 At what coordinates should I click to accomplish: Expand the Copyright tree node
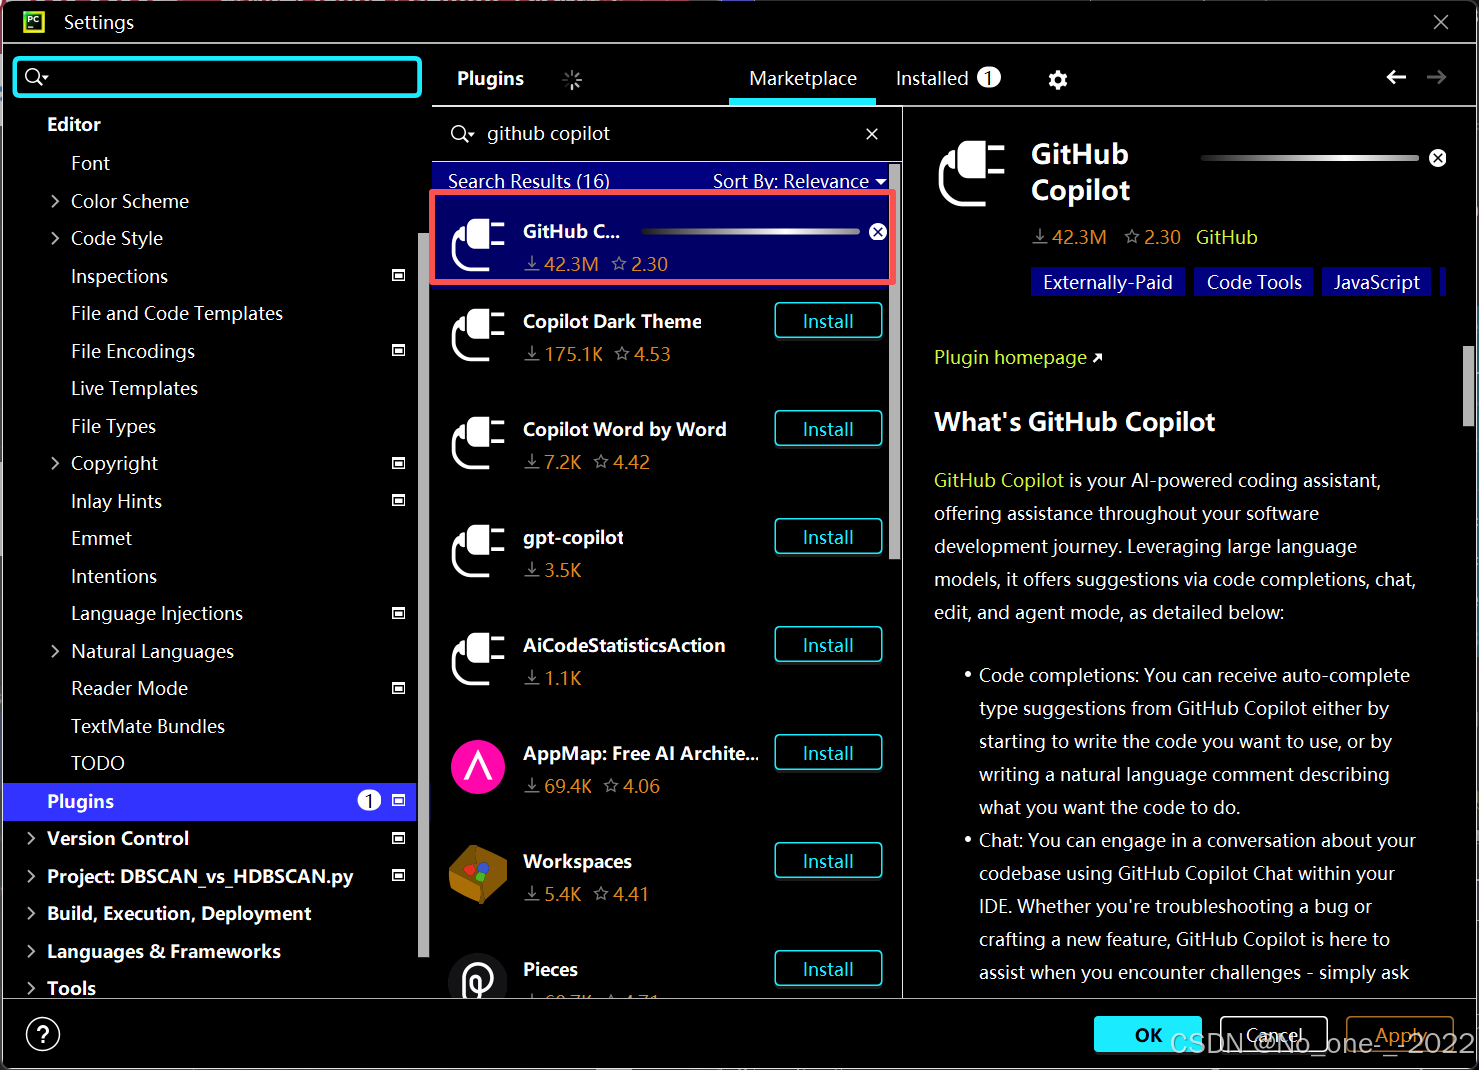[55, 463]
